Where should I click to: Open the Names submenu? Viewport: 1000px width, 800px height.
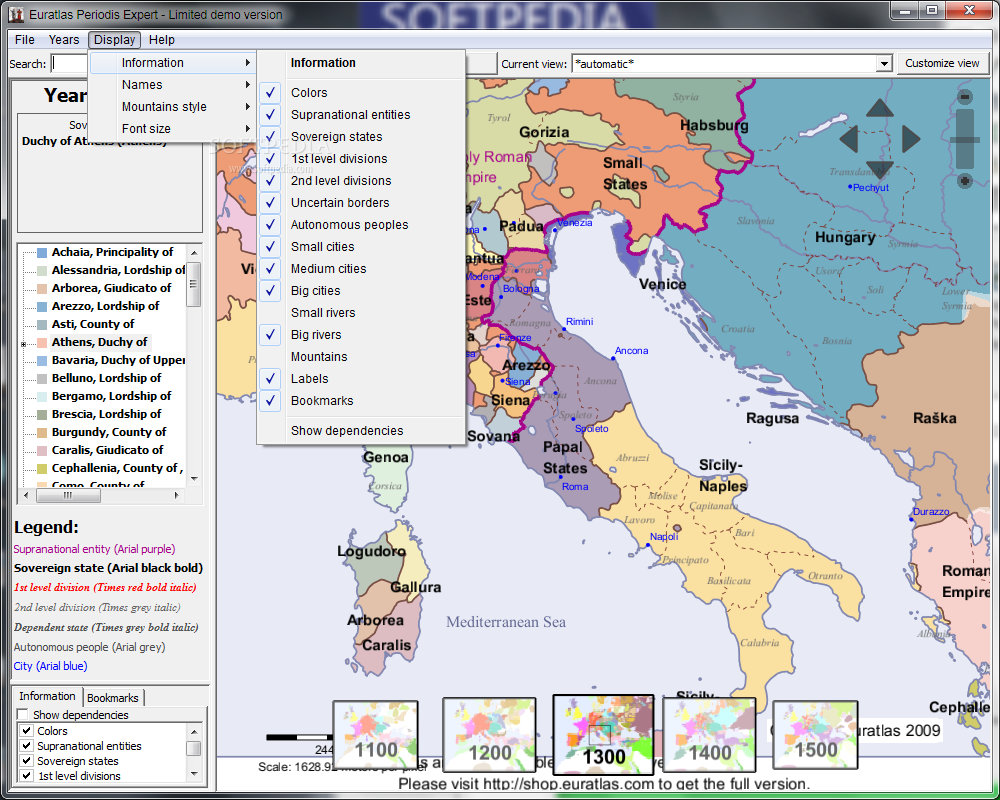[172, 85]
